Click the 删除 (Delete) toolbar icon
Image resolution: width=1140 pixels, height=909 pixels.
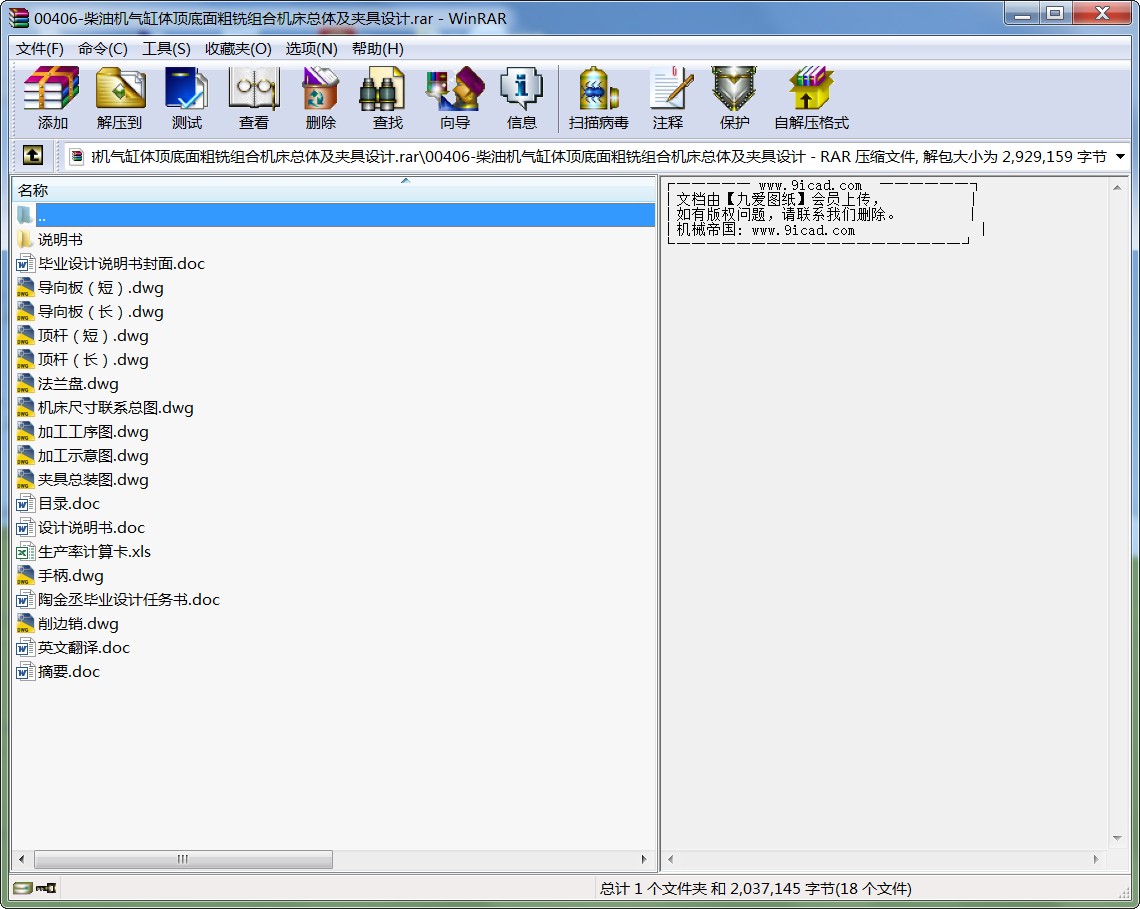(320, 98)
